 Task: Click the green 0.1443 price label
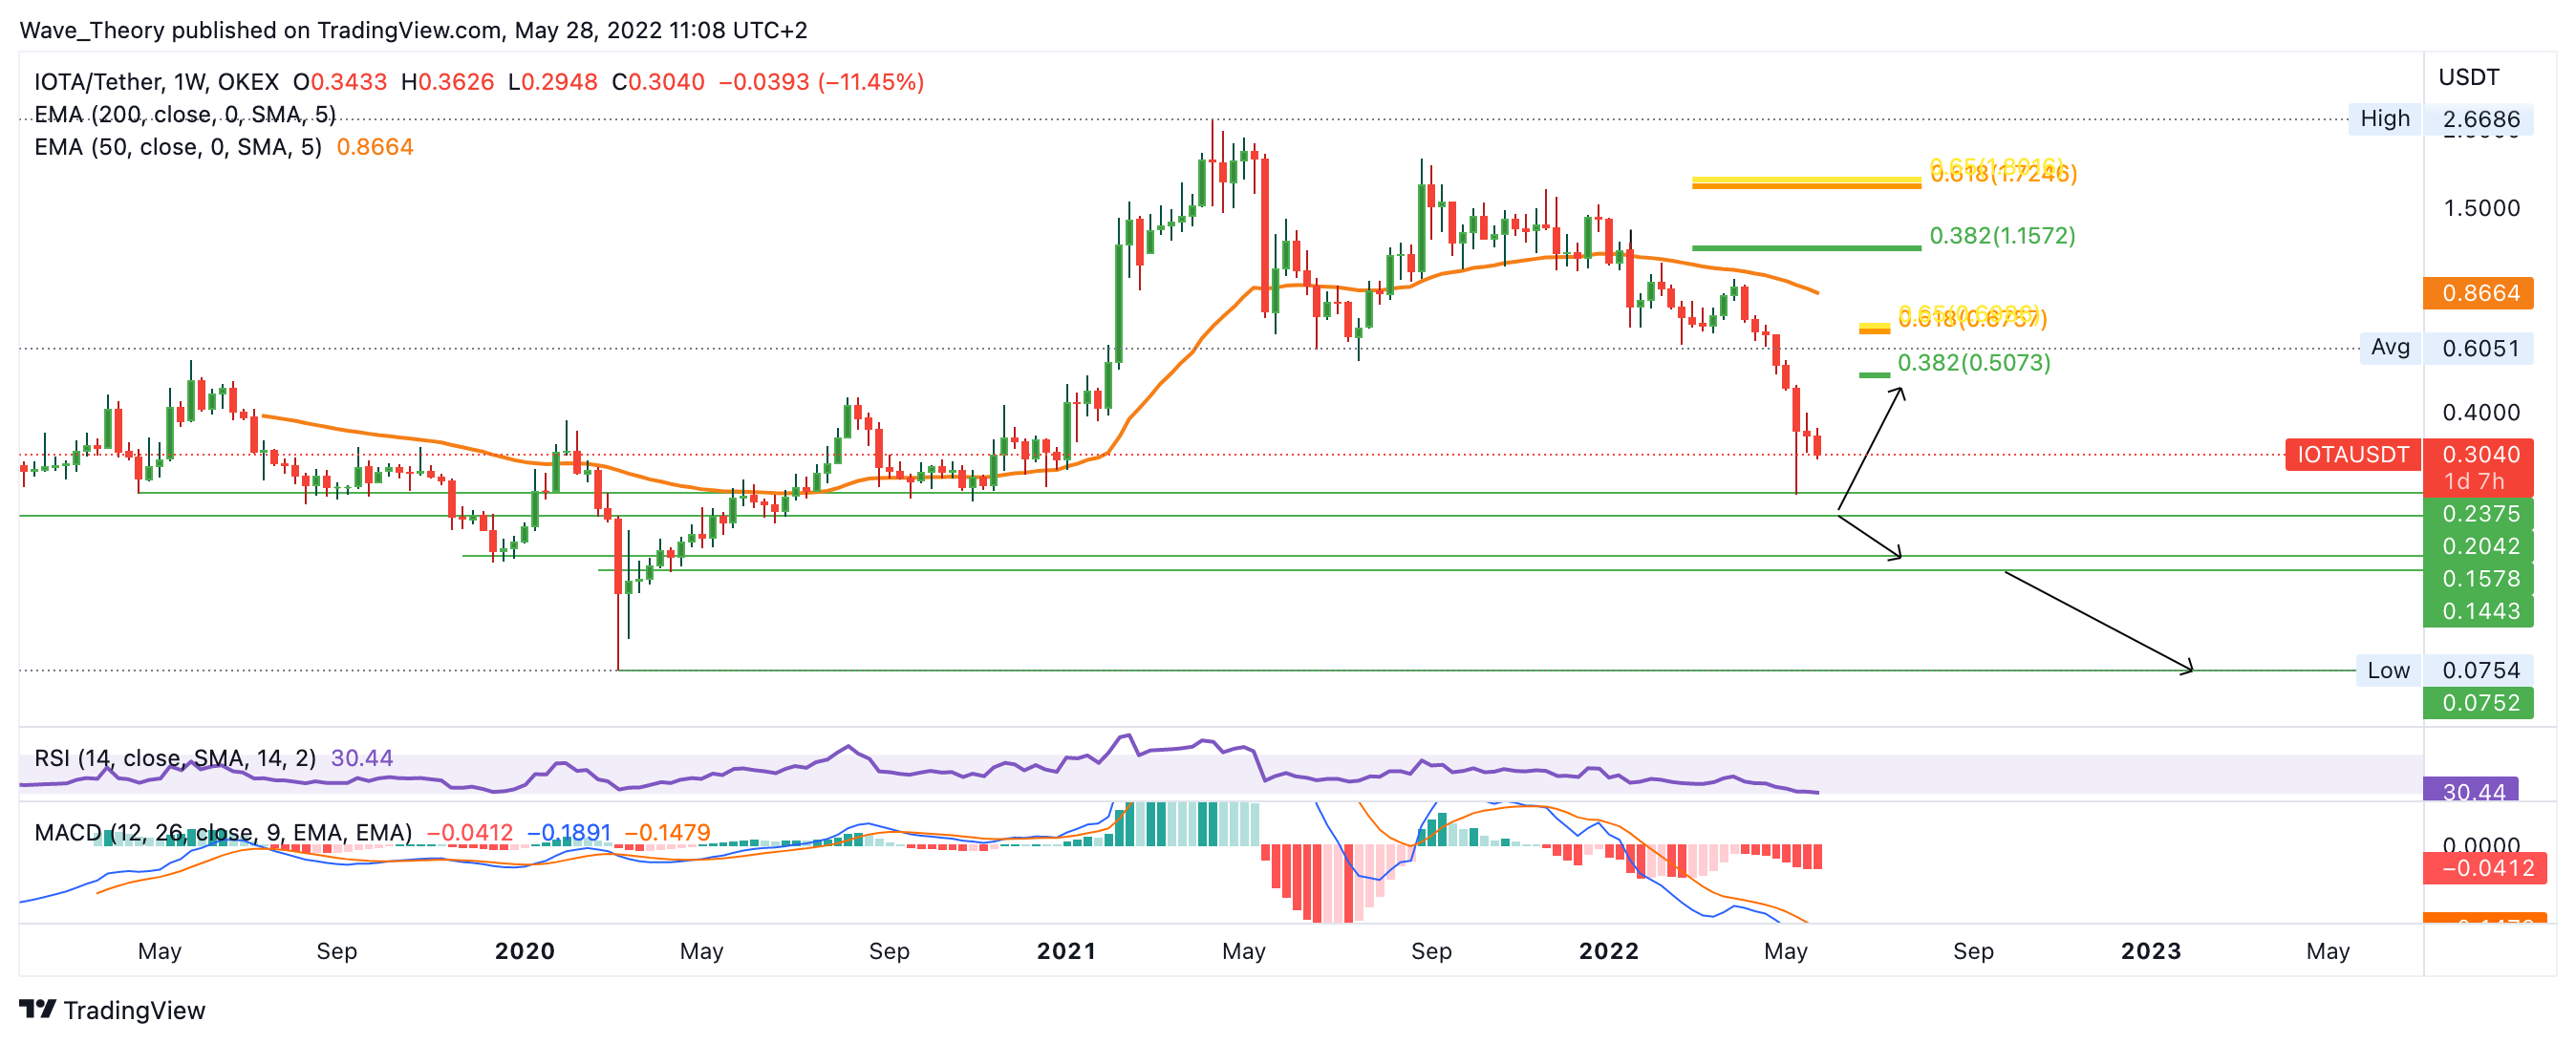click(2479, 611)
